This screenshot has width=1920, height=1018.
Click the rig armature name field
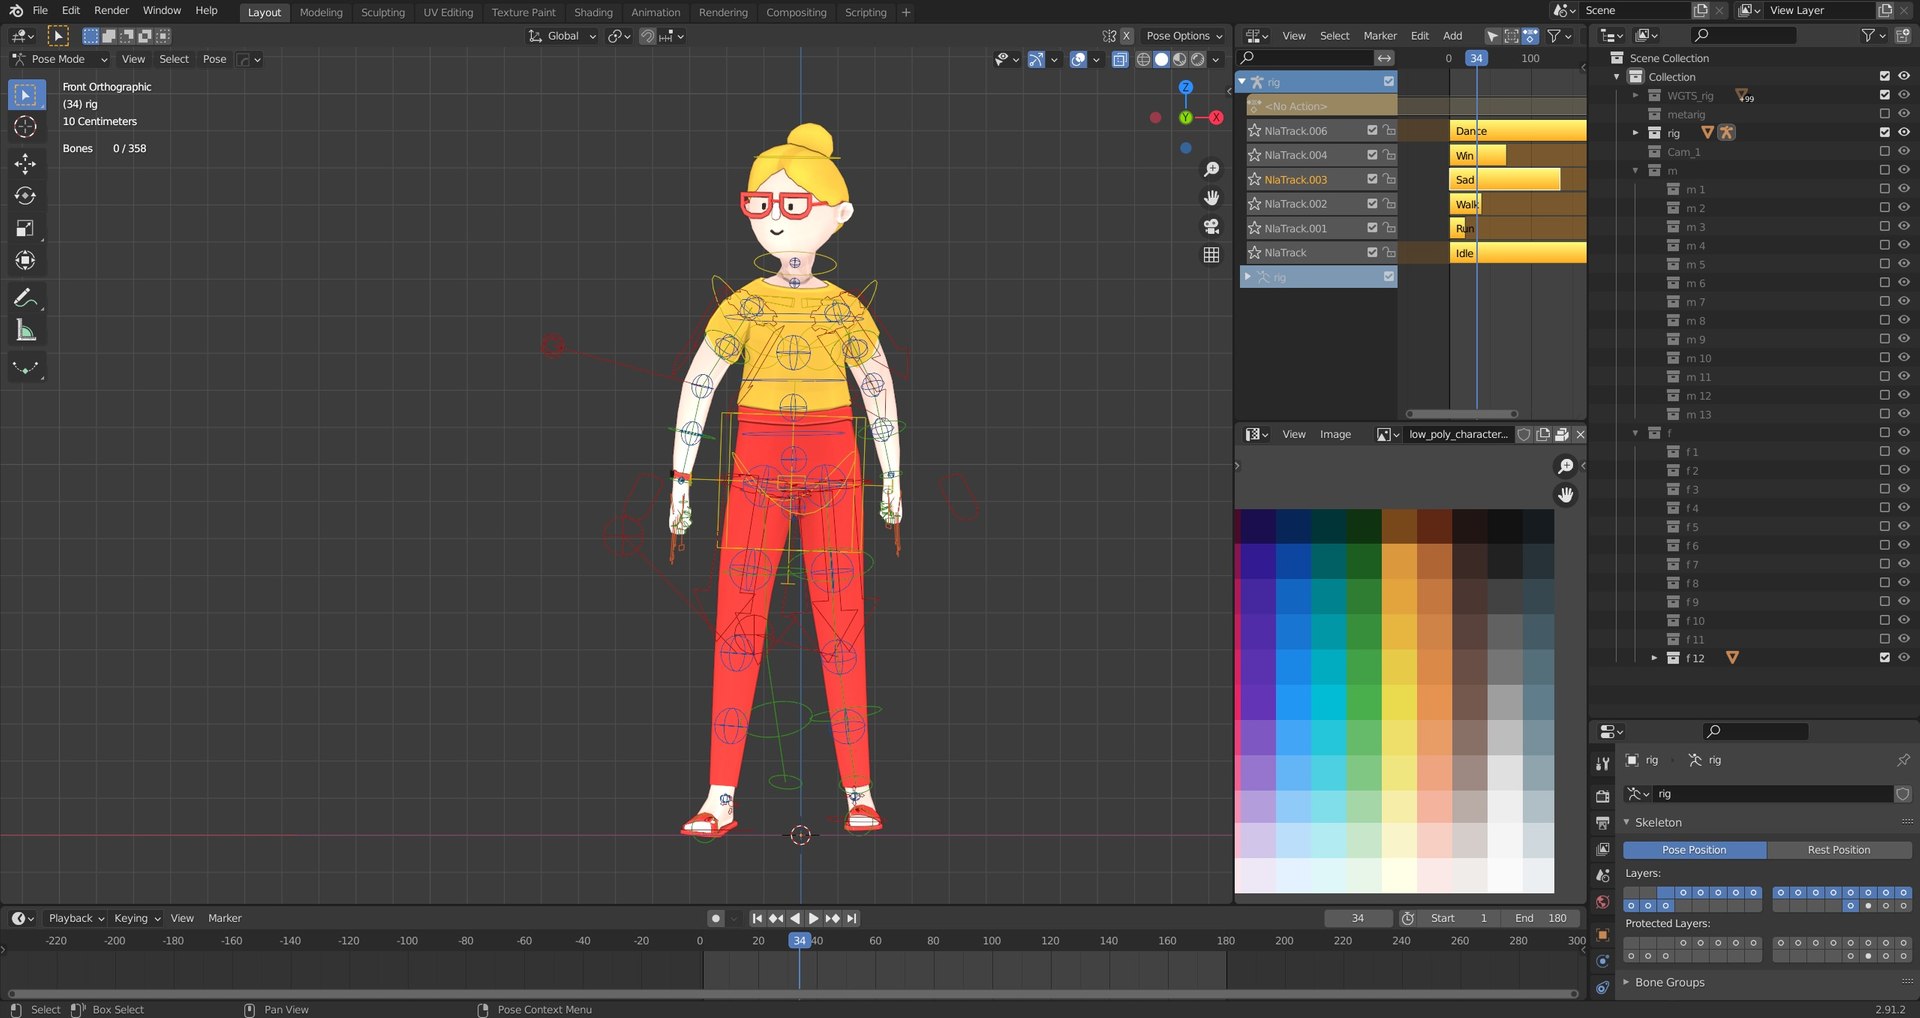coord(1772,794)
